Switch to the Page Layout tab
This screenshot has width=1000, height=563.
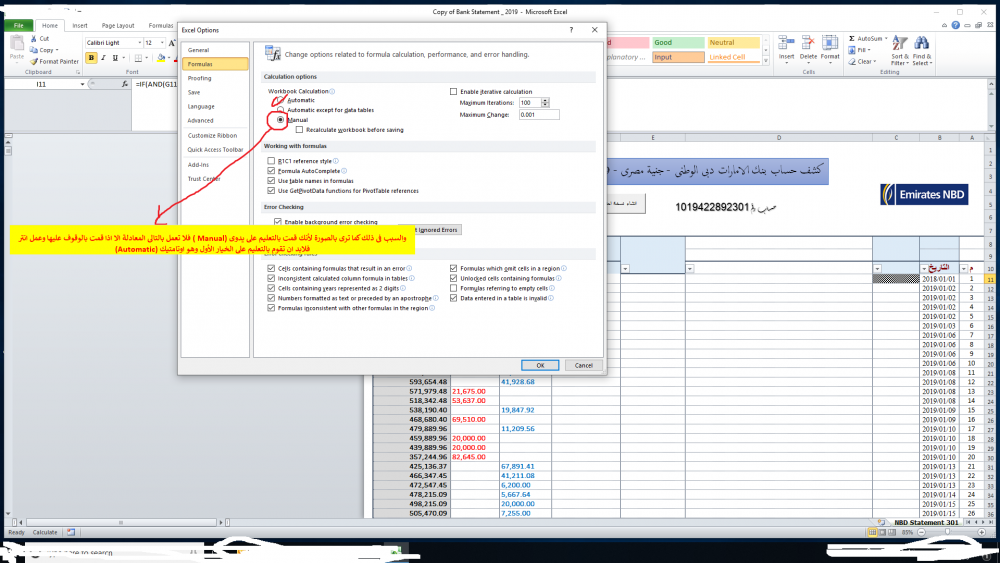[118, 26]
